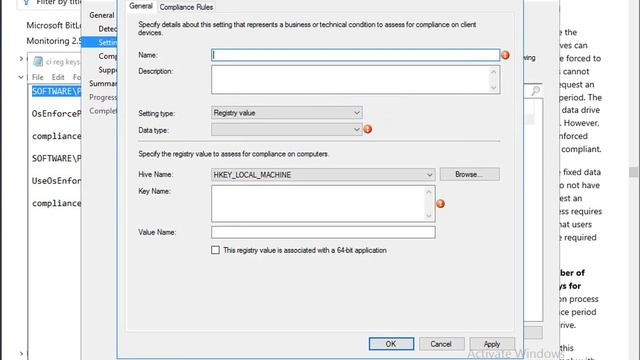Image resolution: width=640 pixels, height=360 pixels.
Task: Click the Data type error icon
Action: 368,129
